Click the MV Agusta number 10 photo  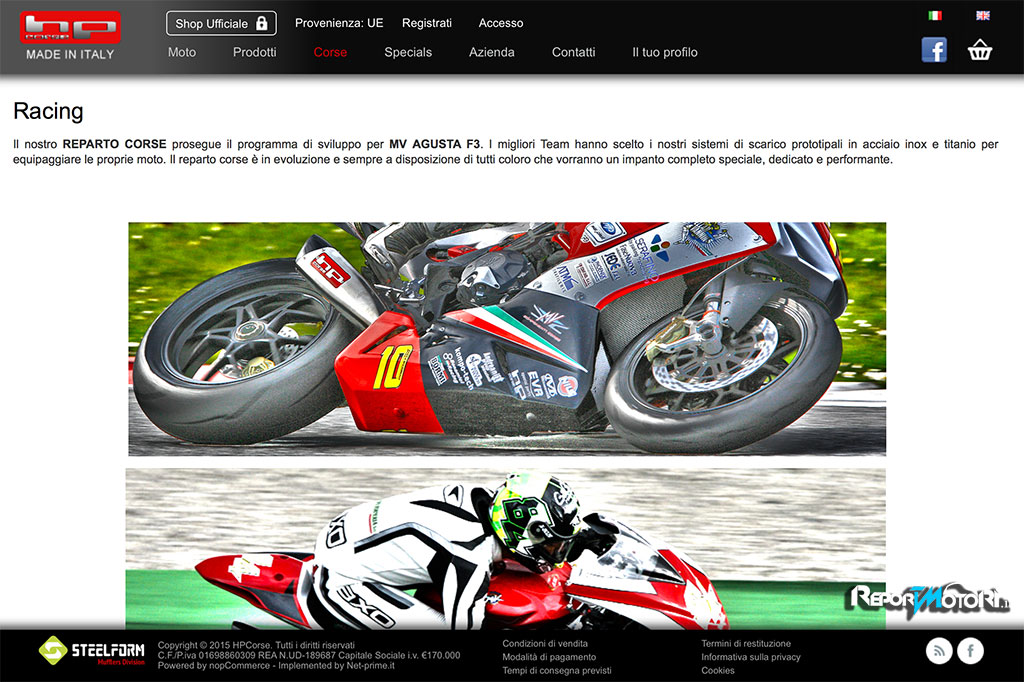click(506, 338)
